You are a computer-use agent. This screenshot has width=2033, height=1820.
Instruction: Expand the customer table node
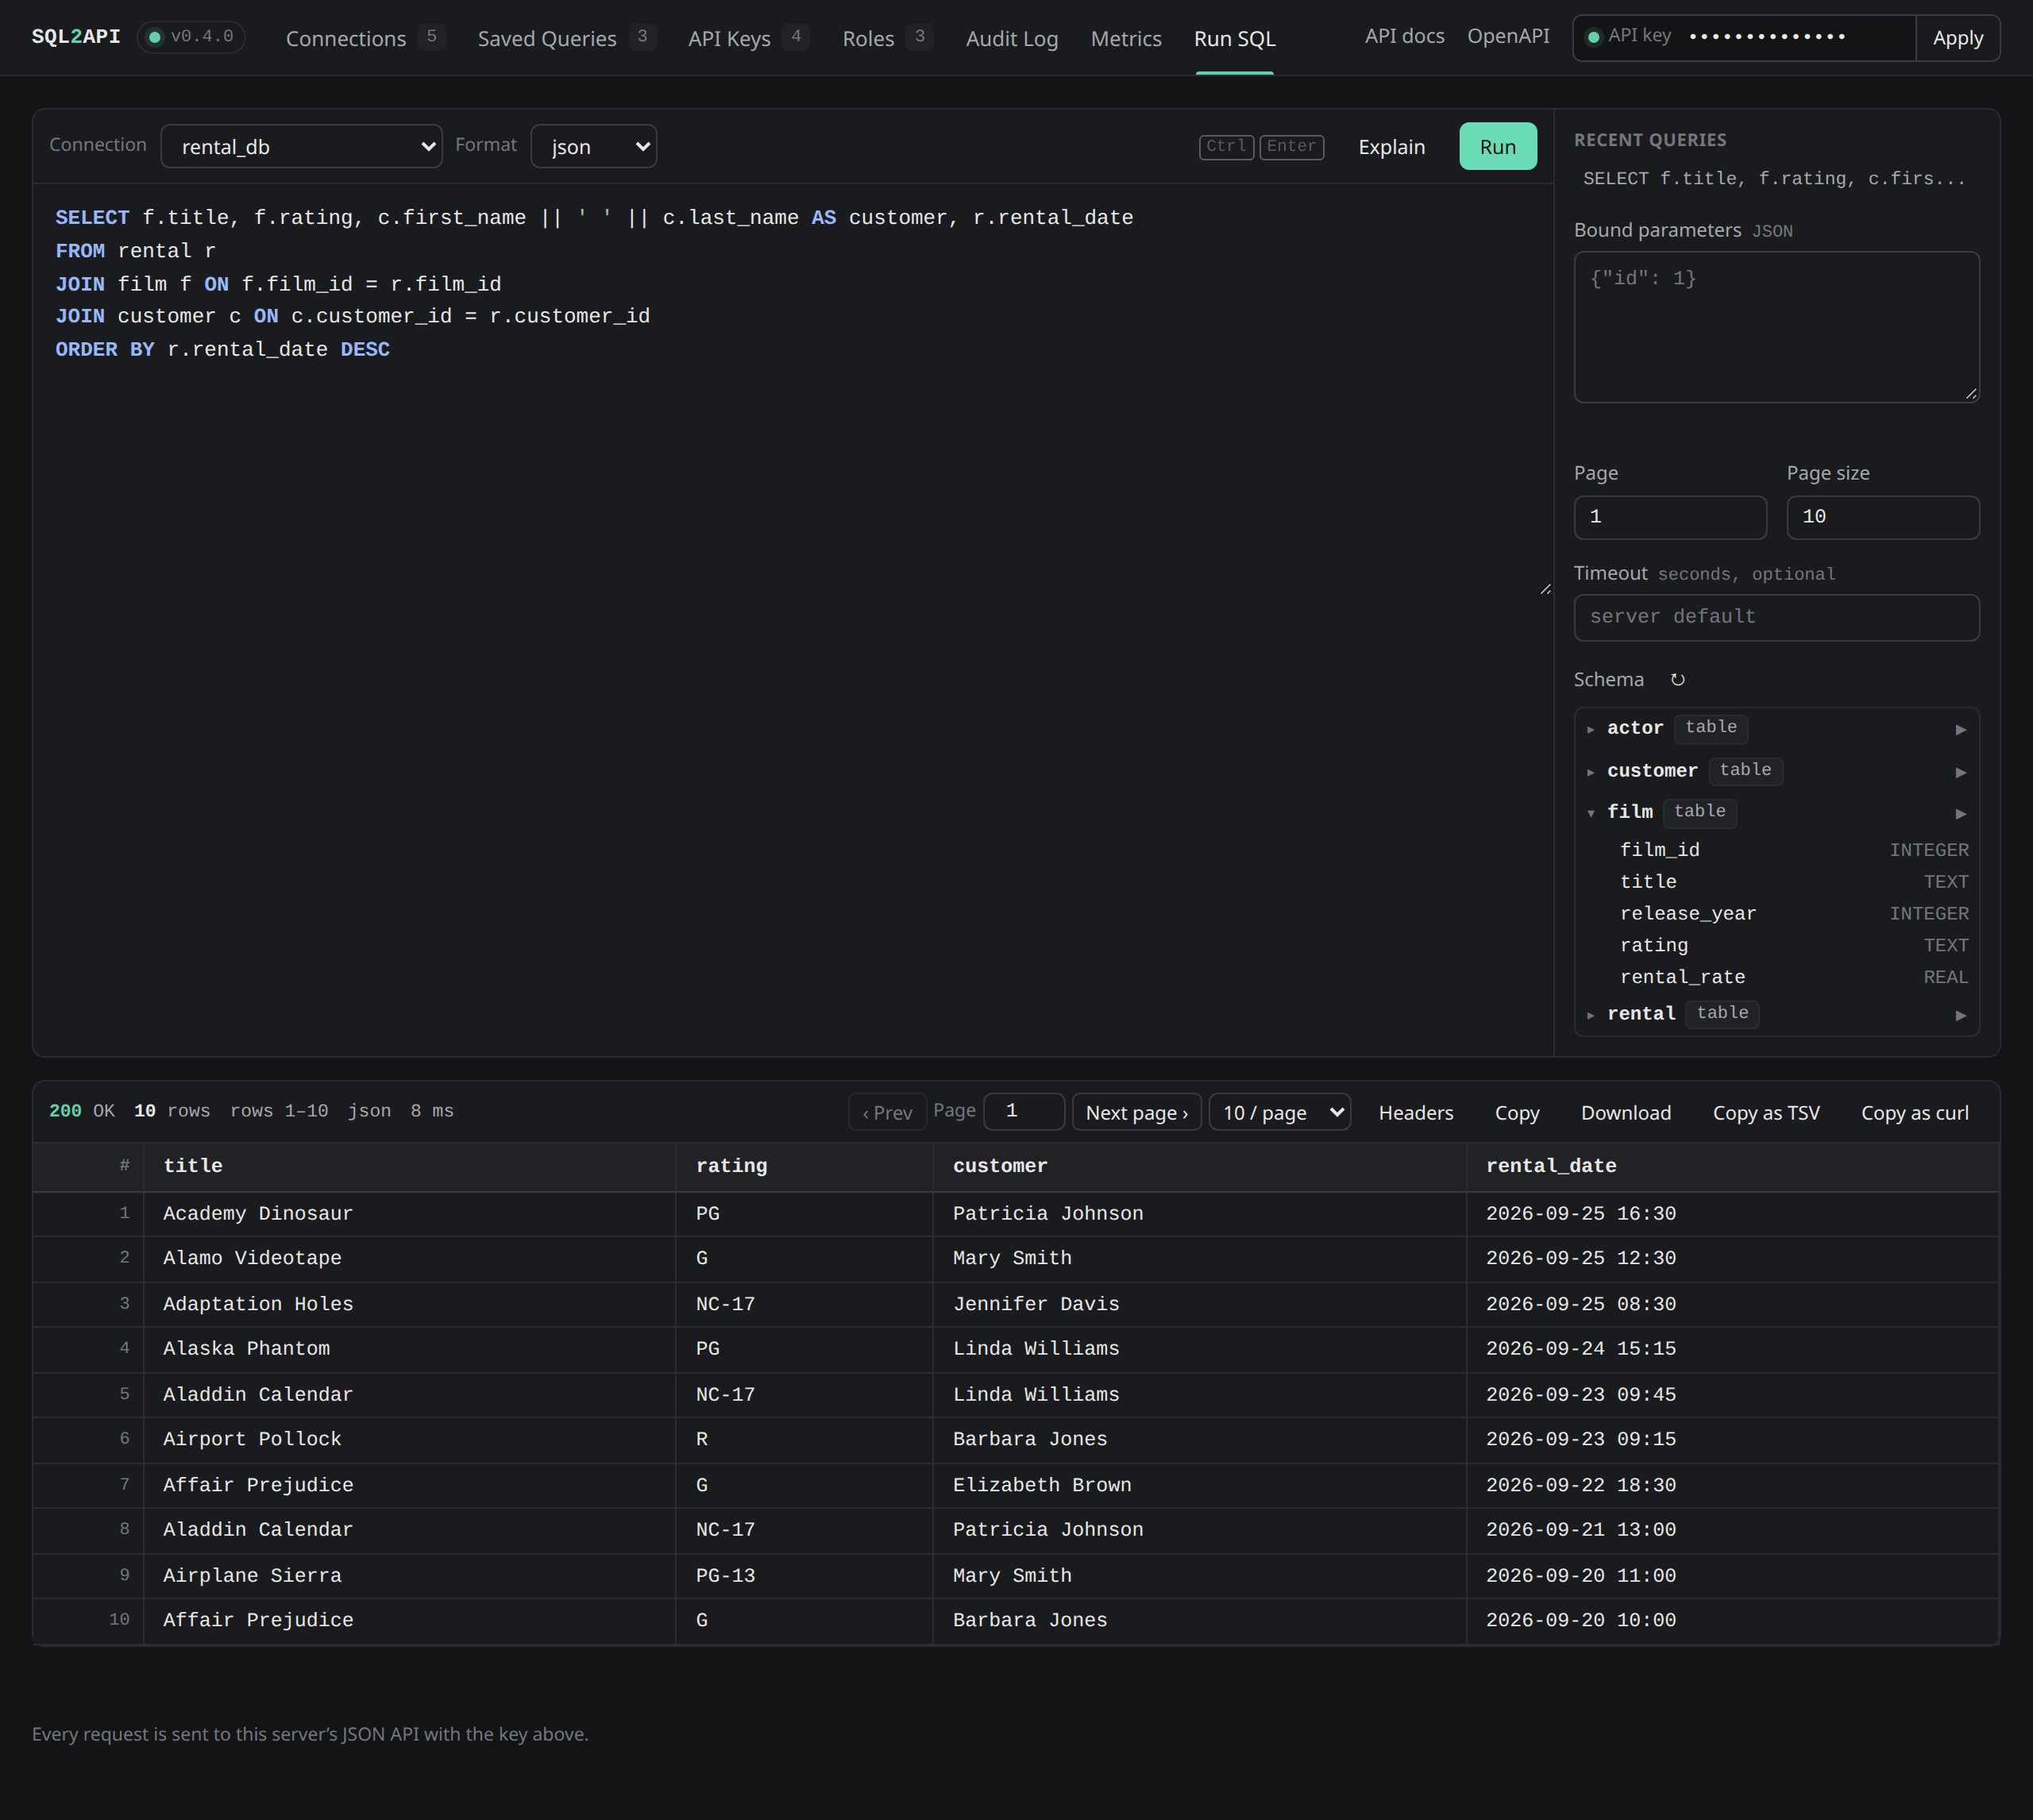[1590, 772]
